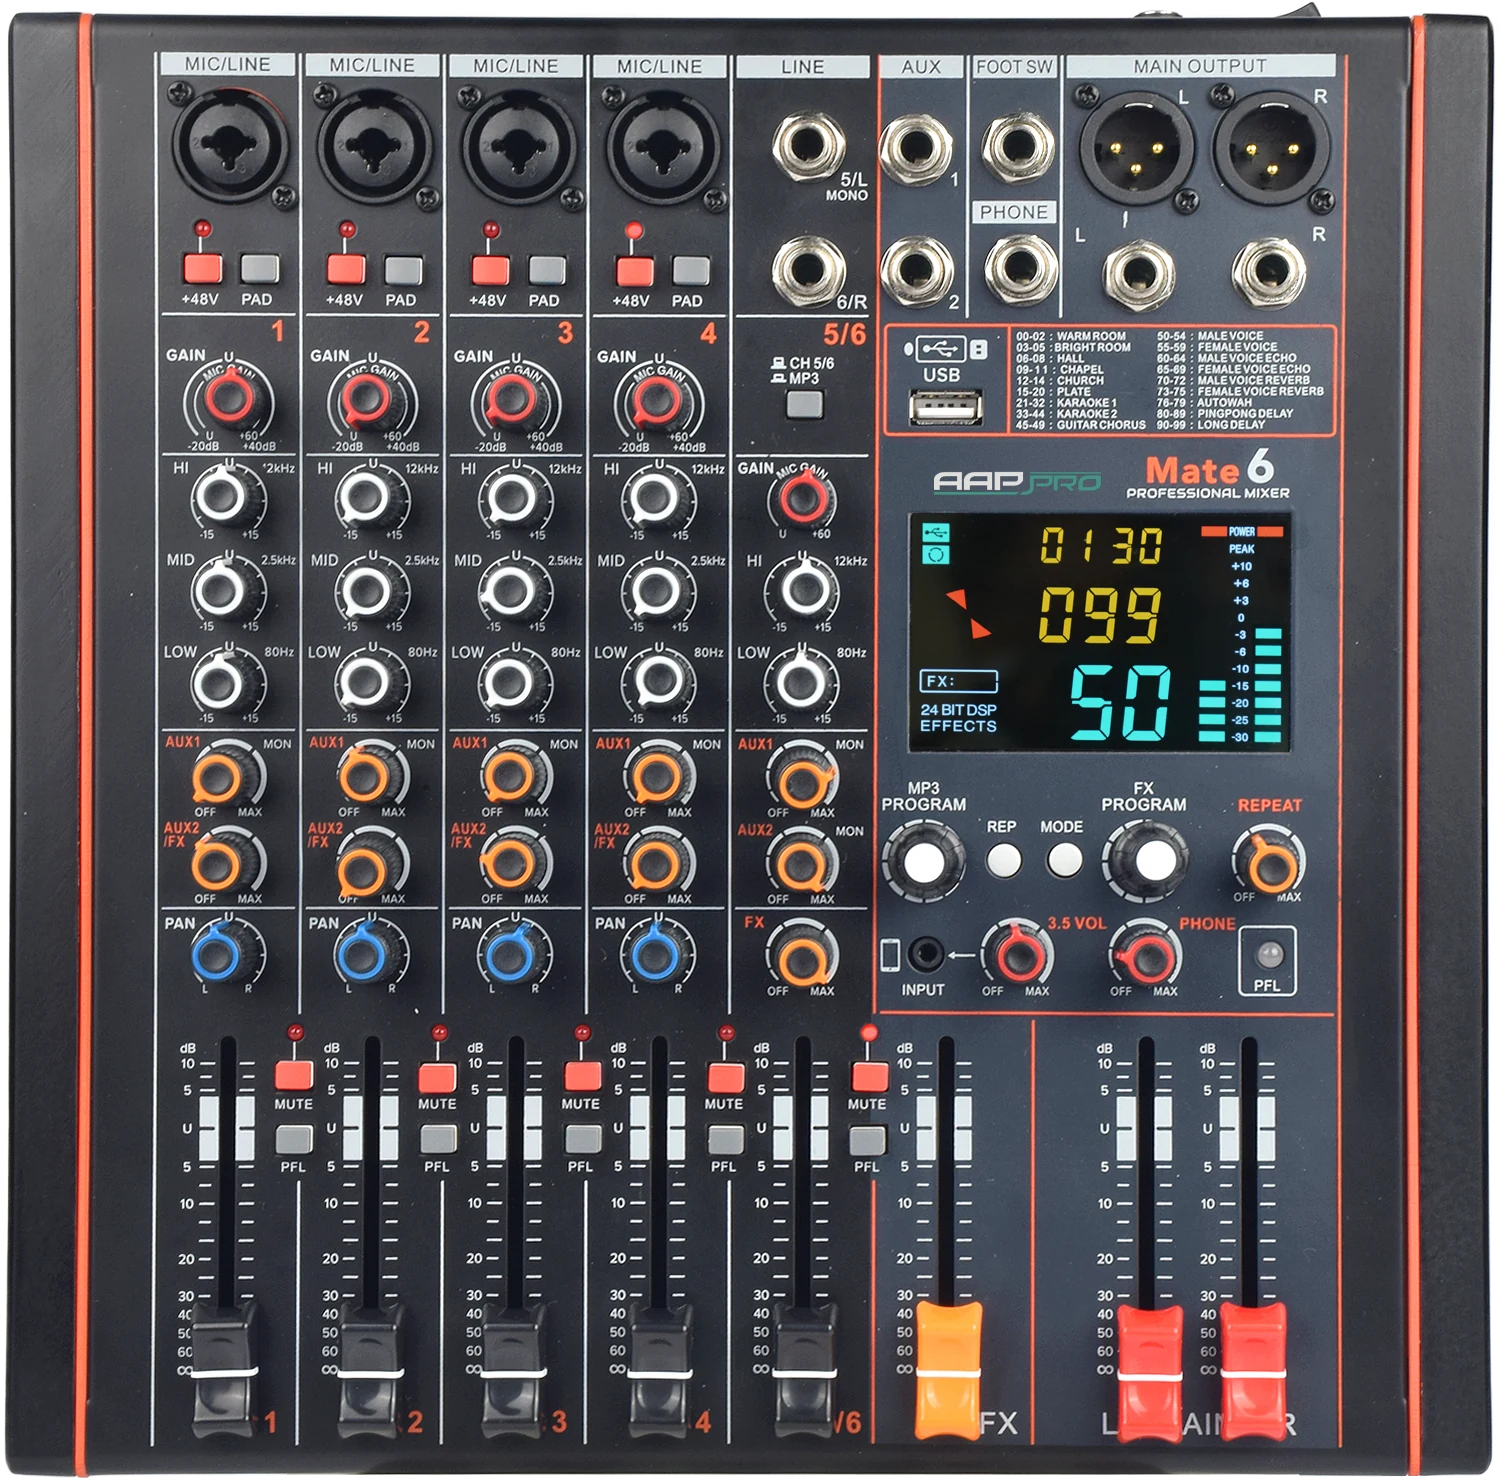The width and height of the screenshot is (1501, 1480).
Task: Click the orange FX knob on channel 5/6
Action: pos(802,960)
